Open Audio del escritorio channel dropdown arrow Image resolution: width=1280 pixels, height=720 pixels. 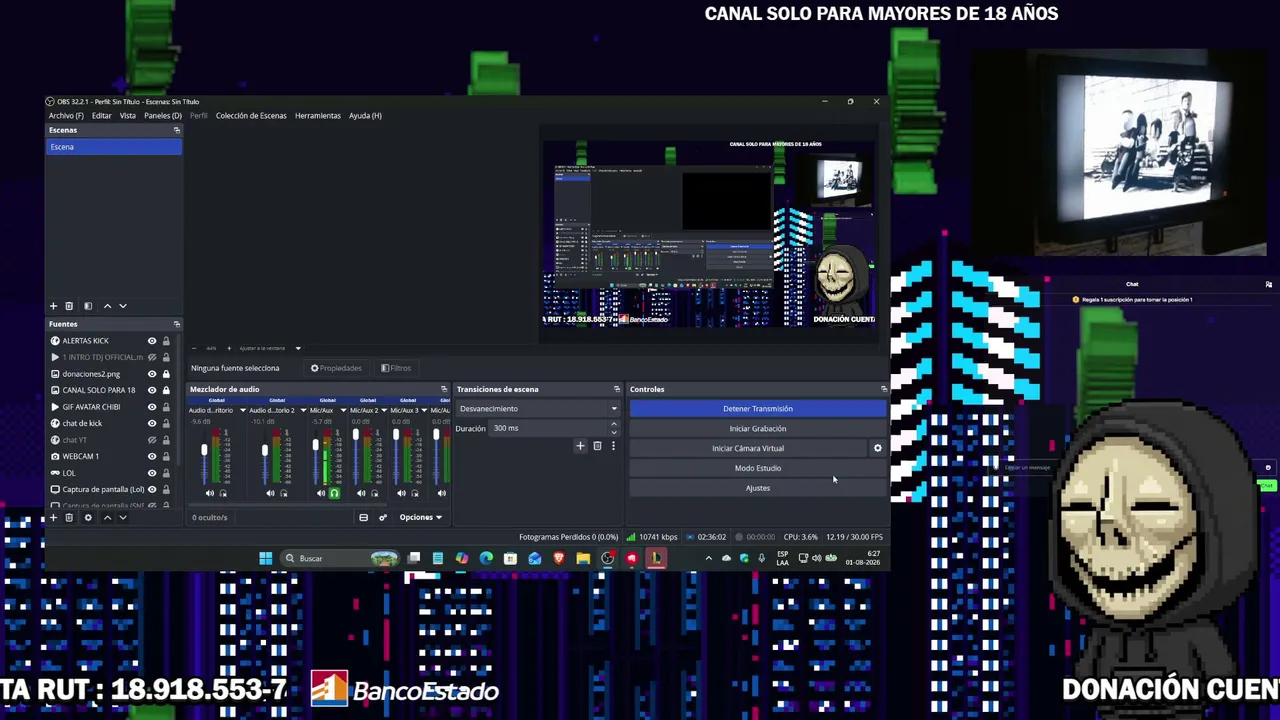coord(242,410)
